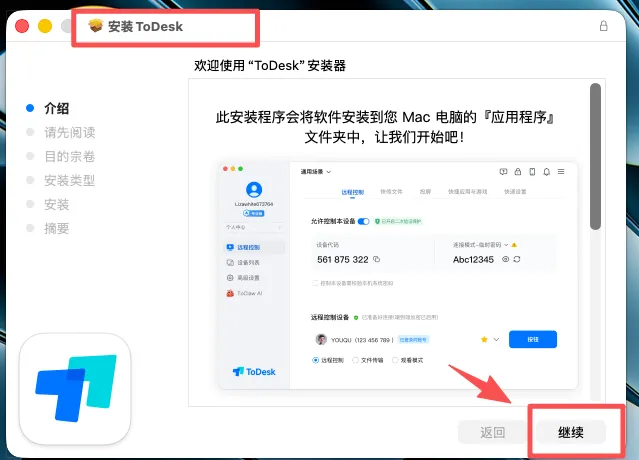Click the blue connect button in preview
Screen dimensions: 639x460
[533, 339]
